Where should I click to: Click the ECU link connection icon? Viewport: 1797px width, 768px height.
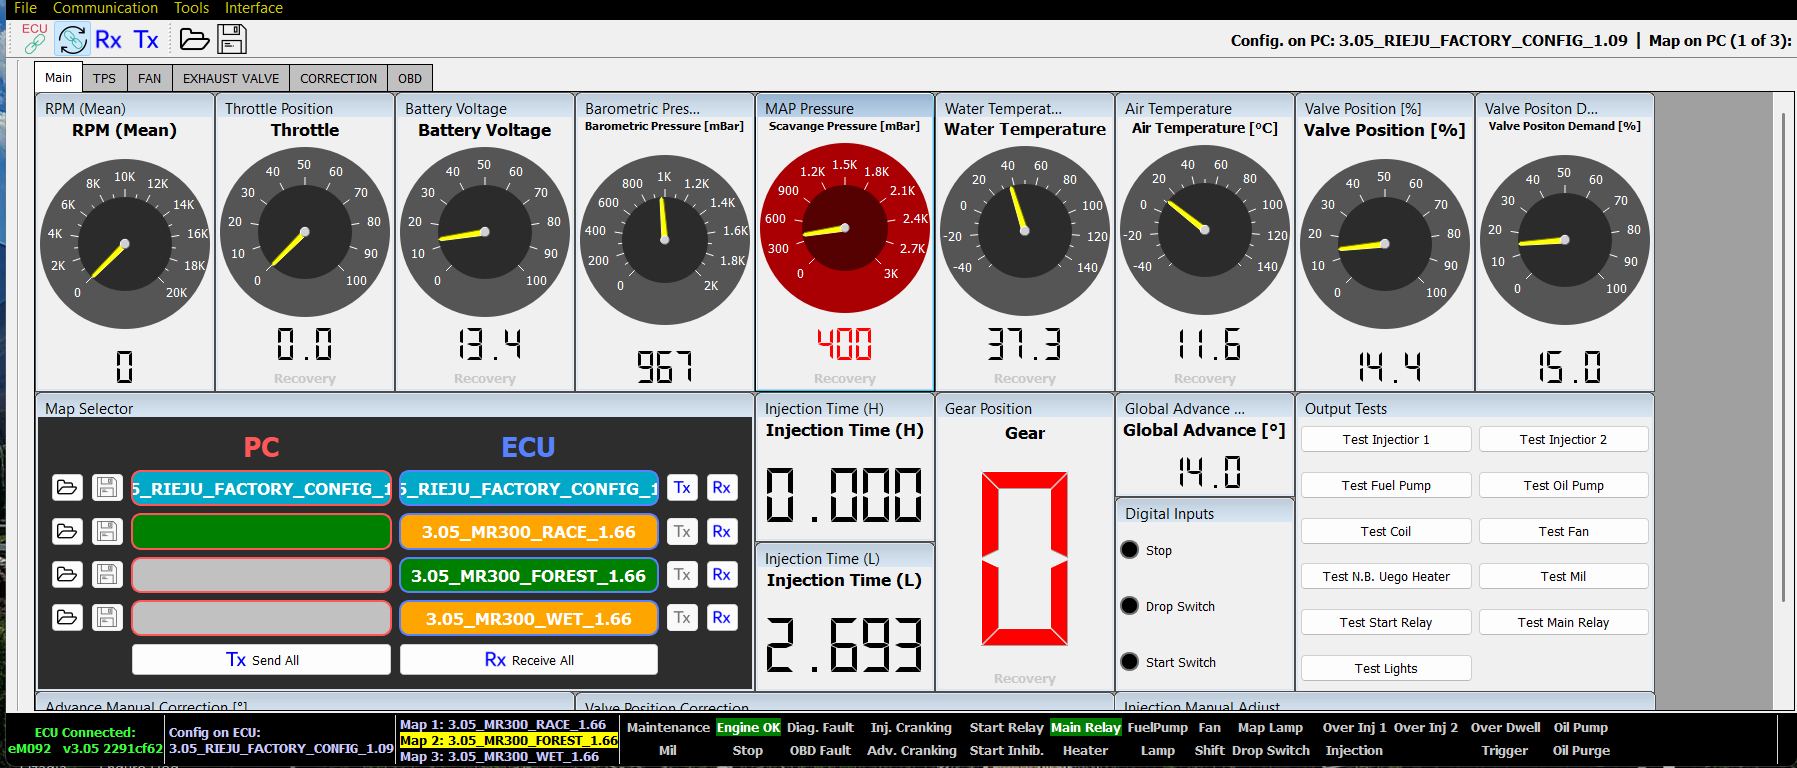34,39
